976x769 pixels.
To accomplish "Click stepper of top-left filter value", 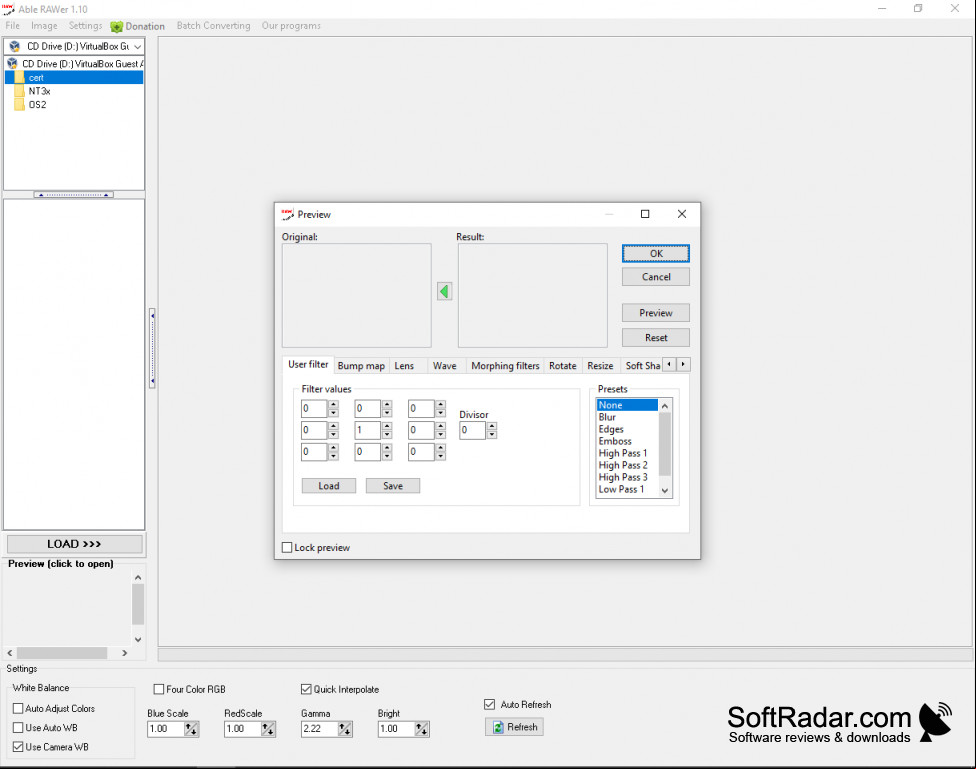I will point(334,409).
